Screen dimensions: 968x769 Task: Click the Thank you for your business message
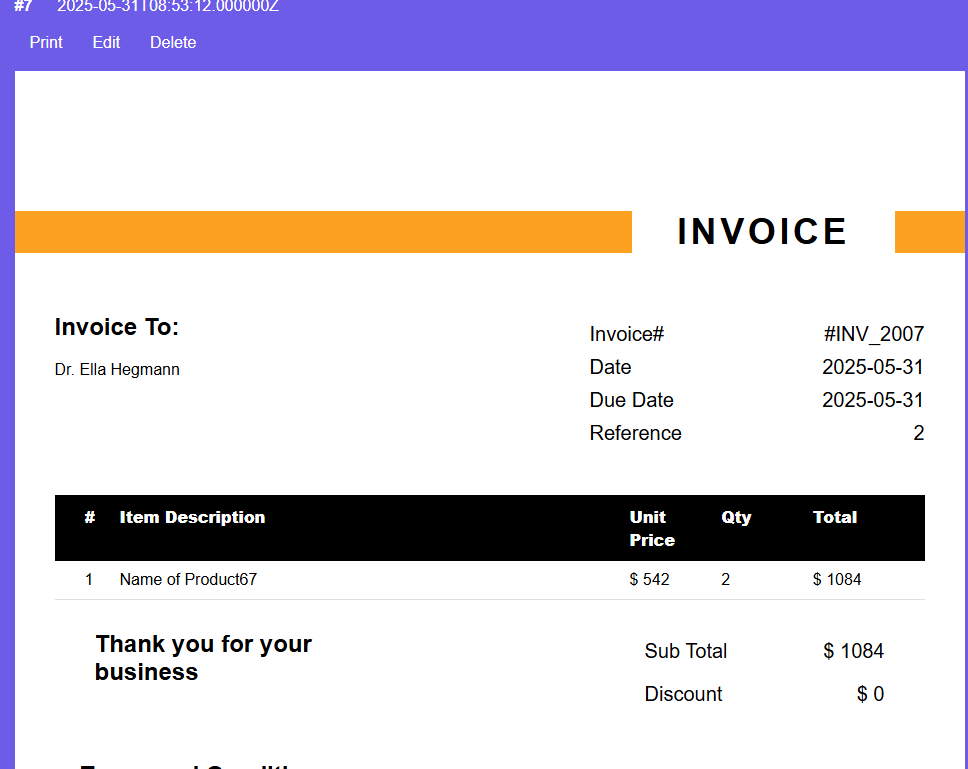point(203,657)
